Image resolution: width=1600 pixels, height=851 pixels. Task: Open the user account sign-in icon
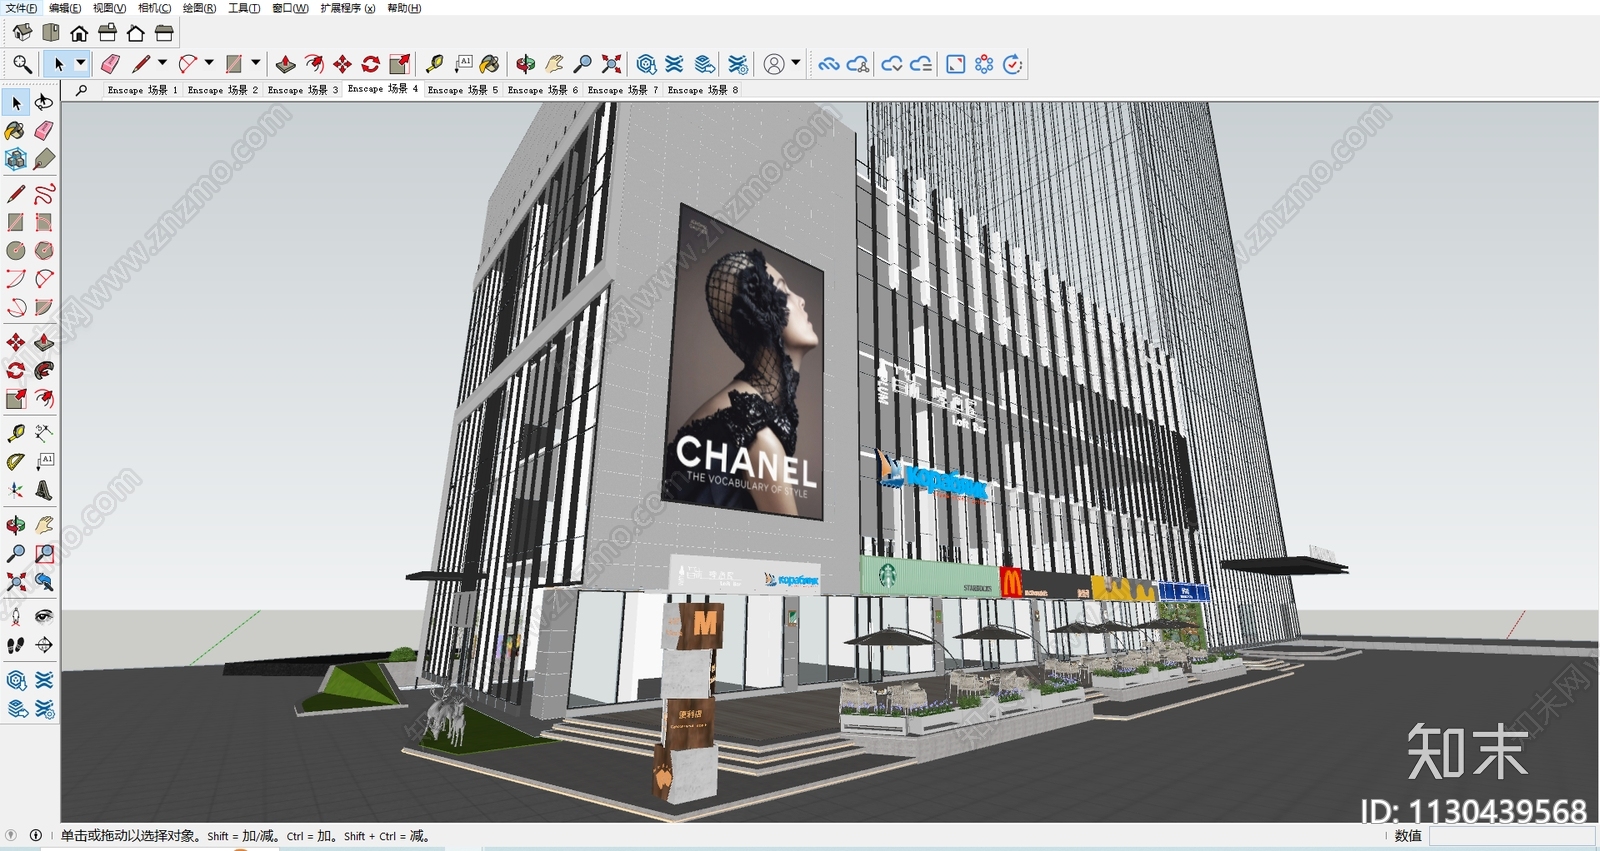tap(774, 64)
